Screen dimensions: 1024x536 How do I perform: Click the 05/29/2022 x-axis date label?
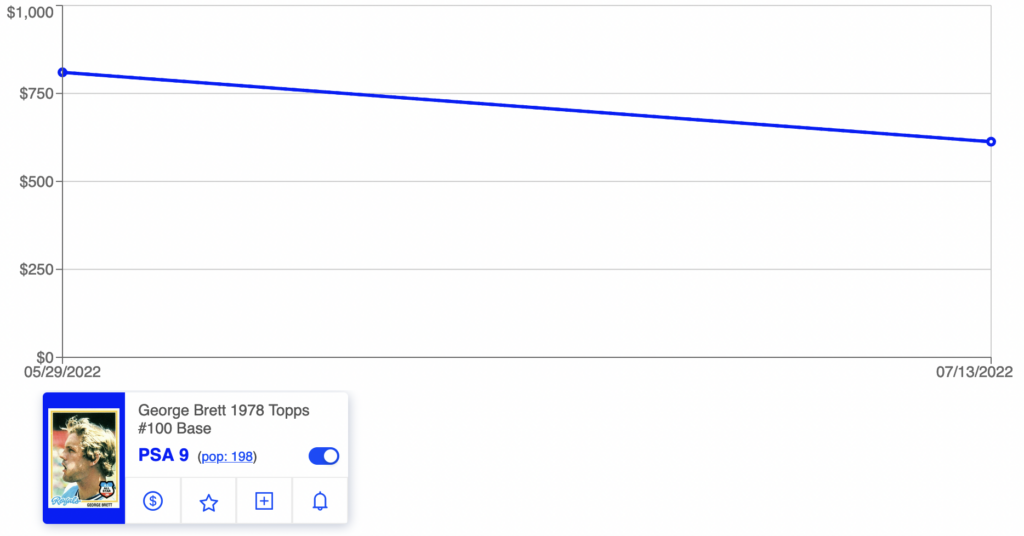[x=63, y=372]
